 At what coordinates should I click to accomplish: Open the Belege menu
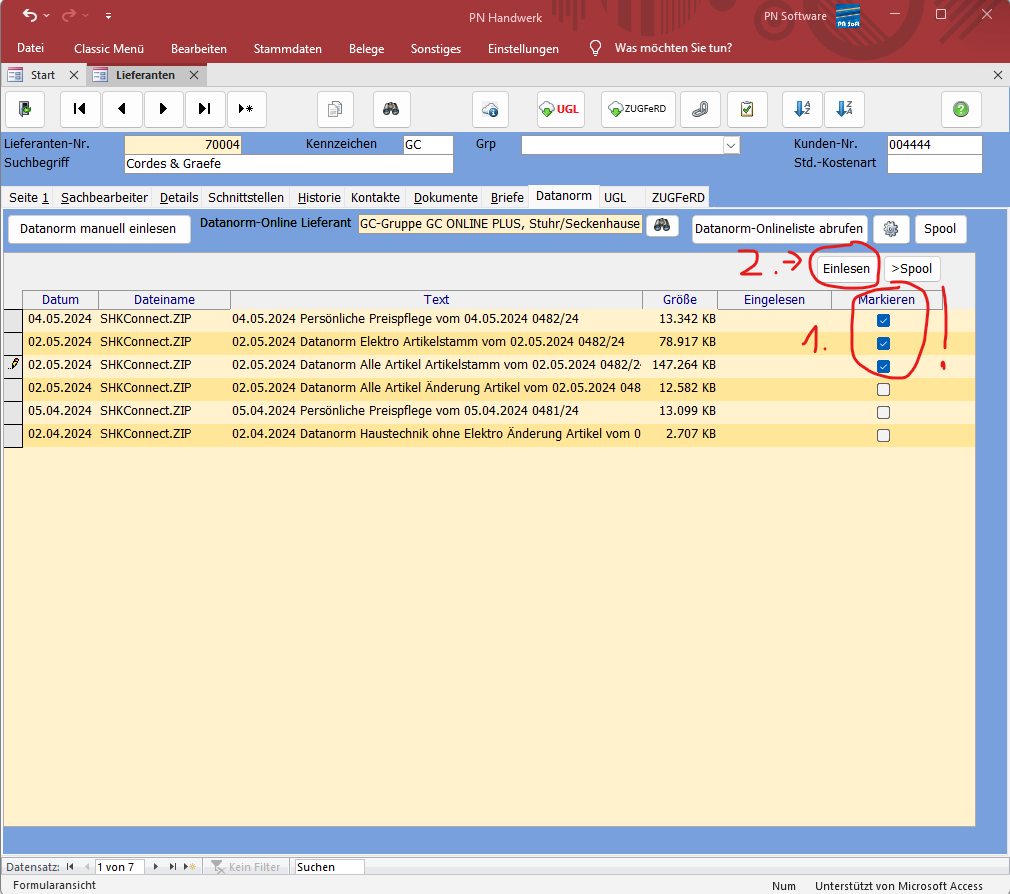point(367,49)
